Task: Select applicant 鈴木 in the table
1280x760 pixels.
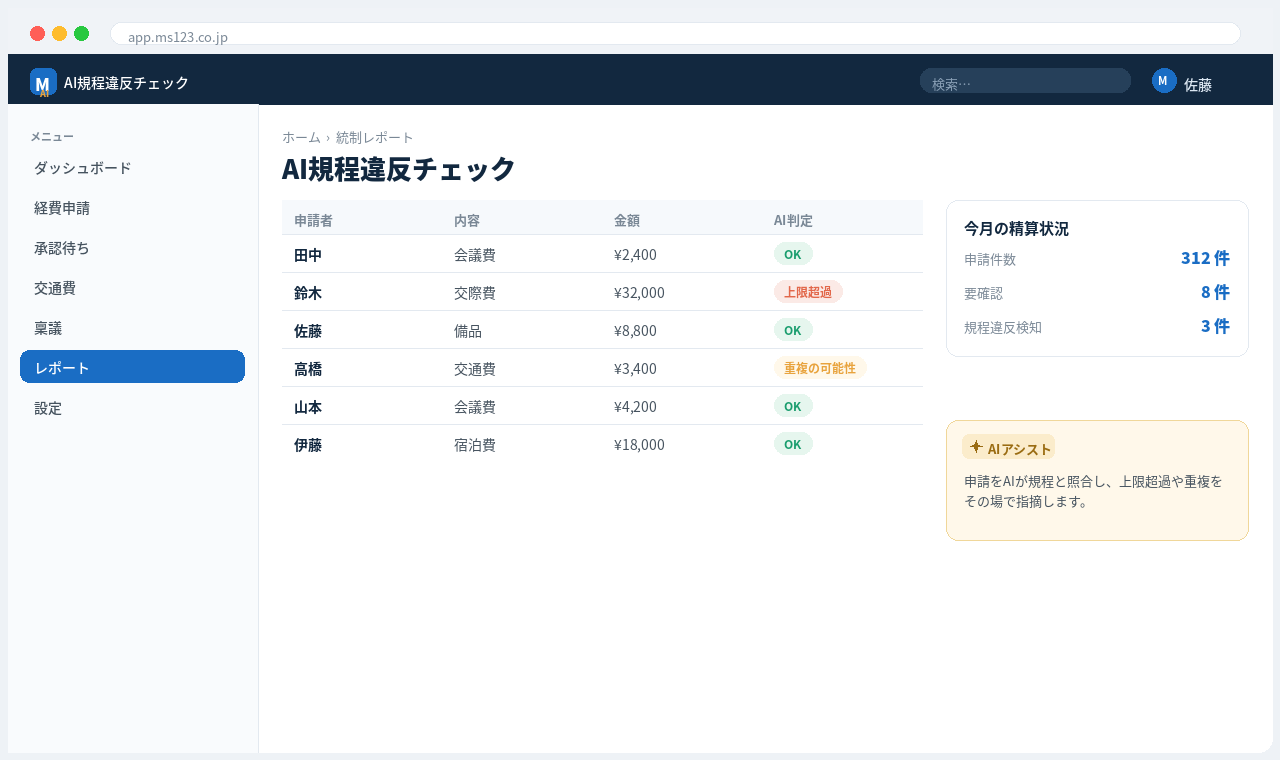Action: pos(308,293)
